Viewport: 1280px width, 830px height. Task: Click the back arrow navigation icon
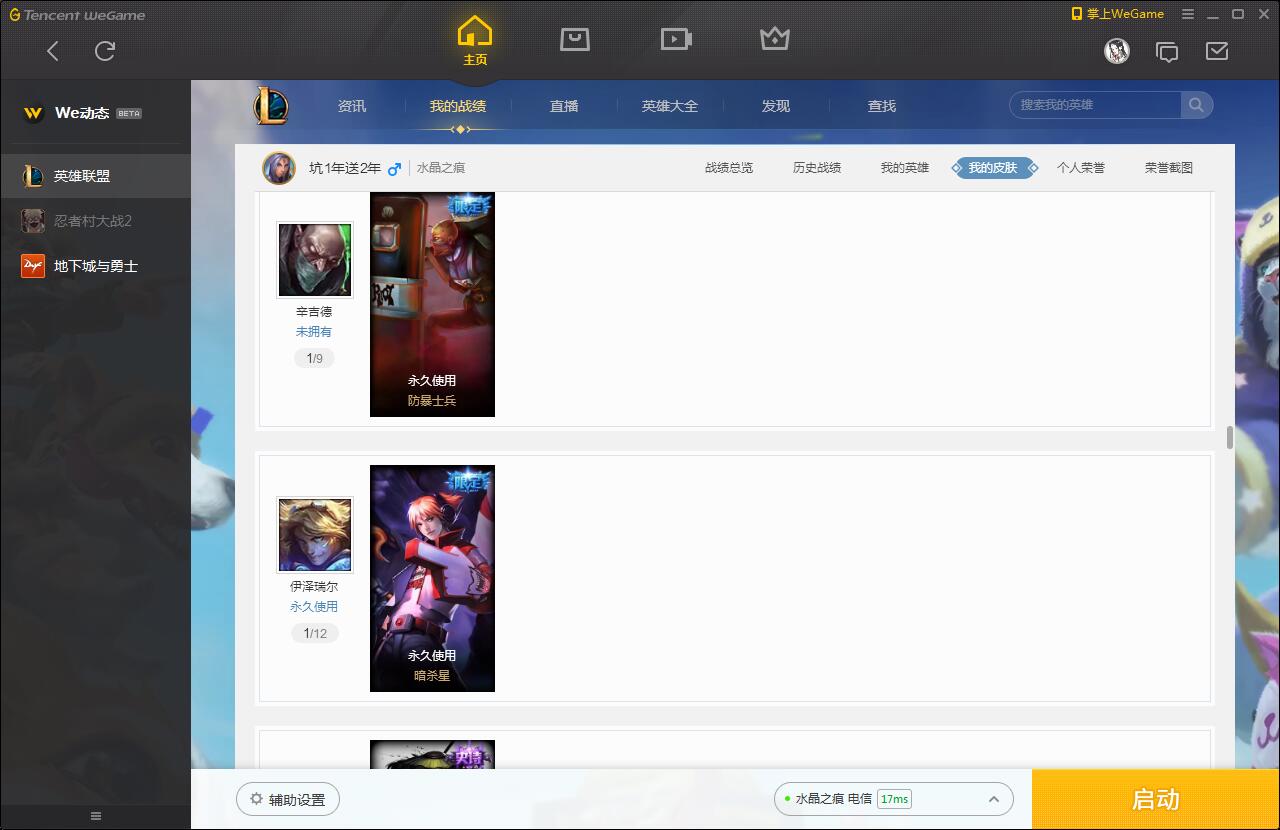pos(53,51)
